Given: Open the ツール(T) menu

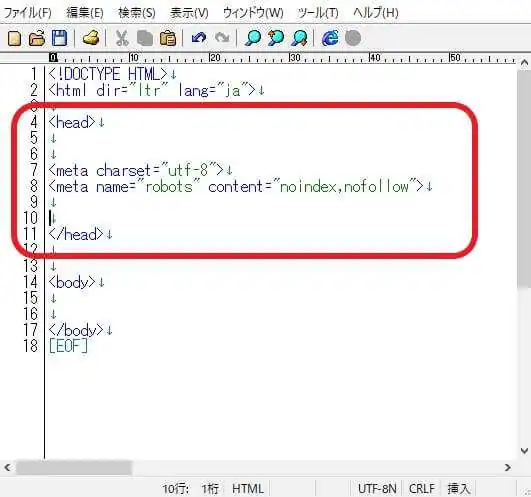Looking at the screenshot, I should pyautogui.click(x=318, y=13).
